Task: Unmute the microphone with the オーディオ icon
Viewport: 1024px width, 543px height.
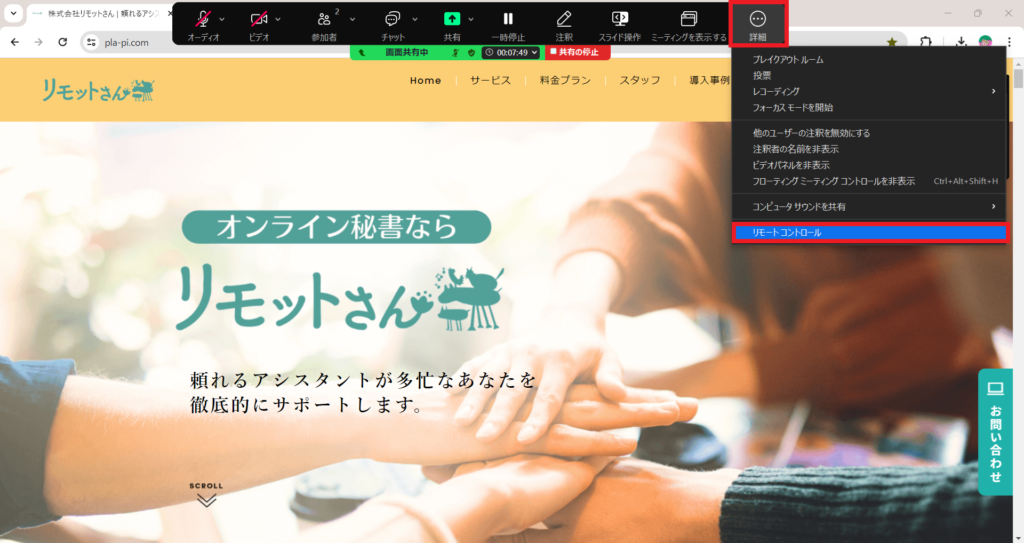Action: click(203, 19)
